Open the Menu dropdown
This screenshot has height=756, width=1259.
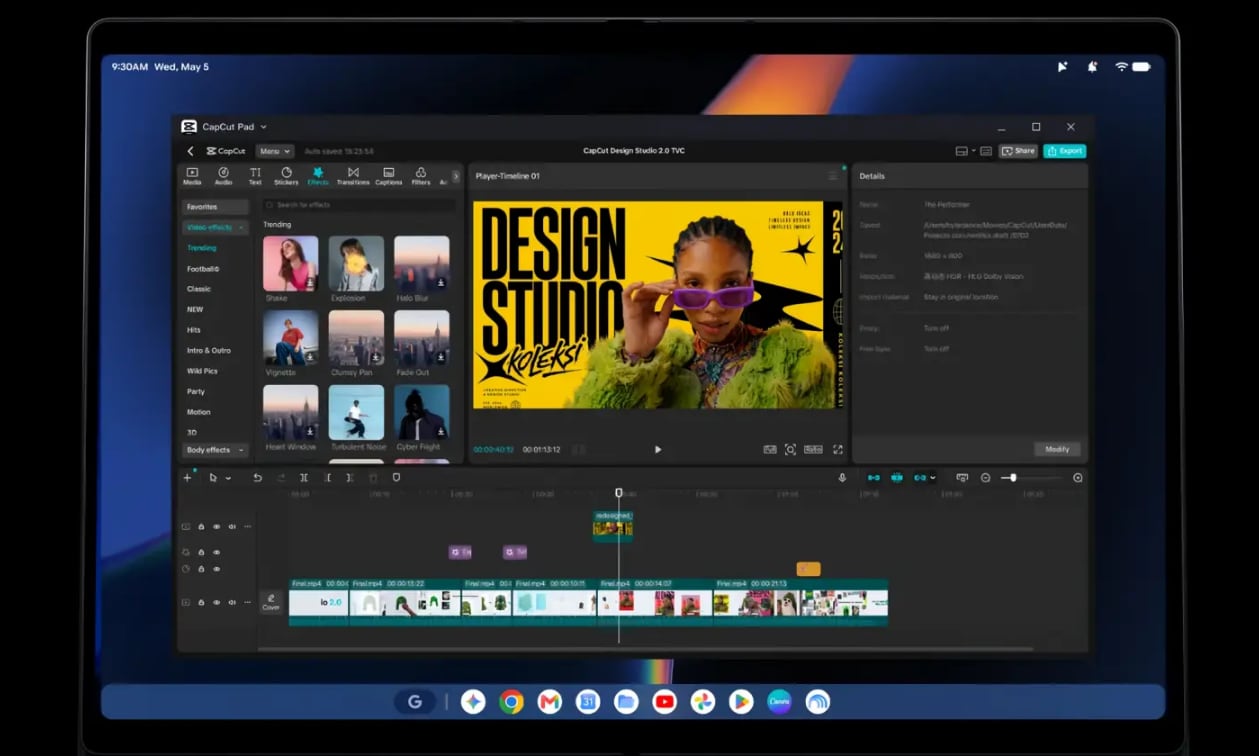pos(274,151)
